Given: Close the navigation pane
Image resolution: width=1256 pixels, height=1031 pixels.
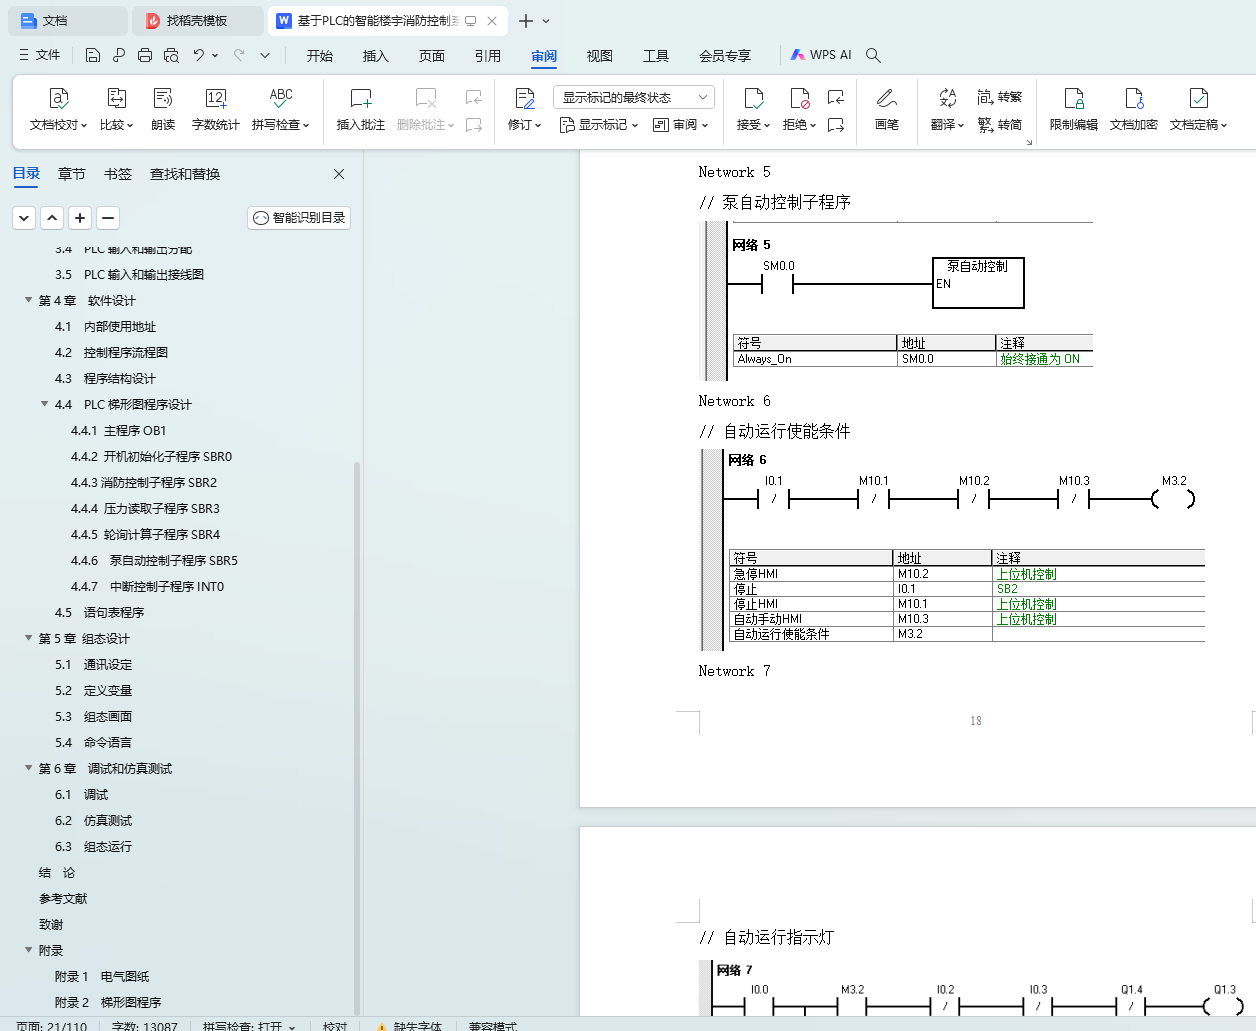Looking at the screenshot, I should [x=339, y=174].
